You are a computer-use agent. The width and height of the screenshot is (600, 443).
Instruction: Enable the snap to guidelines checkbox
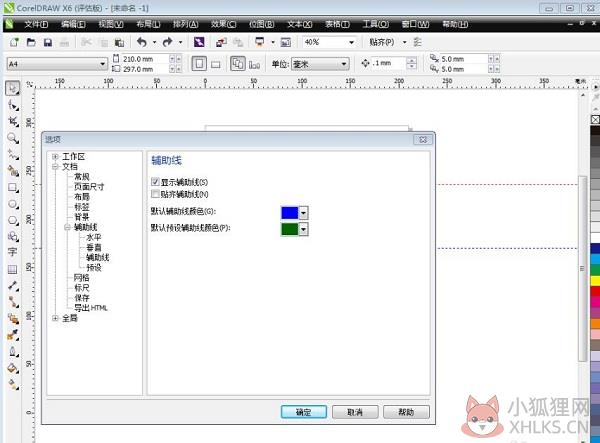(155, 194)
